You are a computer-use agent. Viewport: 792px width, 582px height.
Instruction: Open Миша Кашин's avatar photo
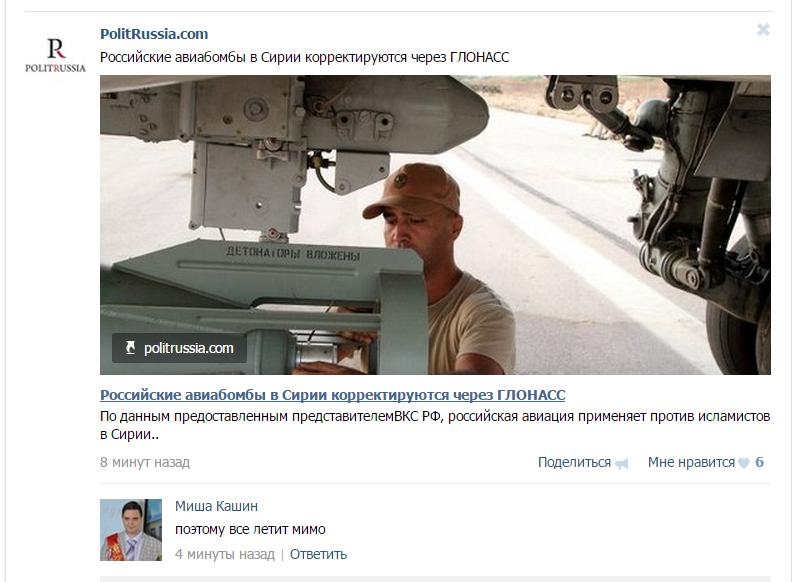click(131, 530)
